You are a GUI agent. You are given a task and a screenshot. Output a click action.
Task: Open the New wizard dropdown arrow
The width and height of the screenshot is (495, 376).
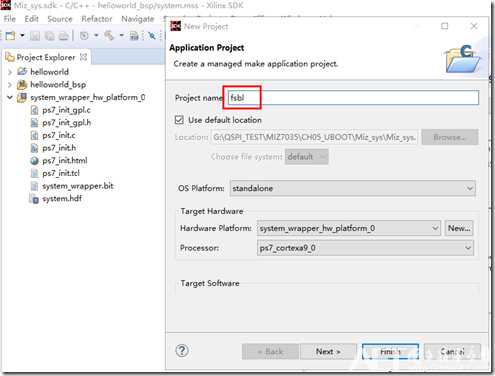click(x=22, y=35)
